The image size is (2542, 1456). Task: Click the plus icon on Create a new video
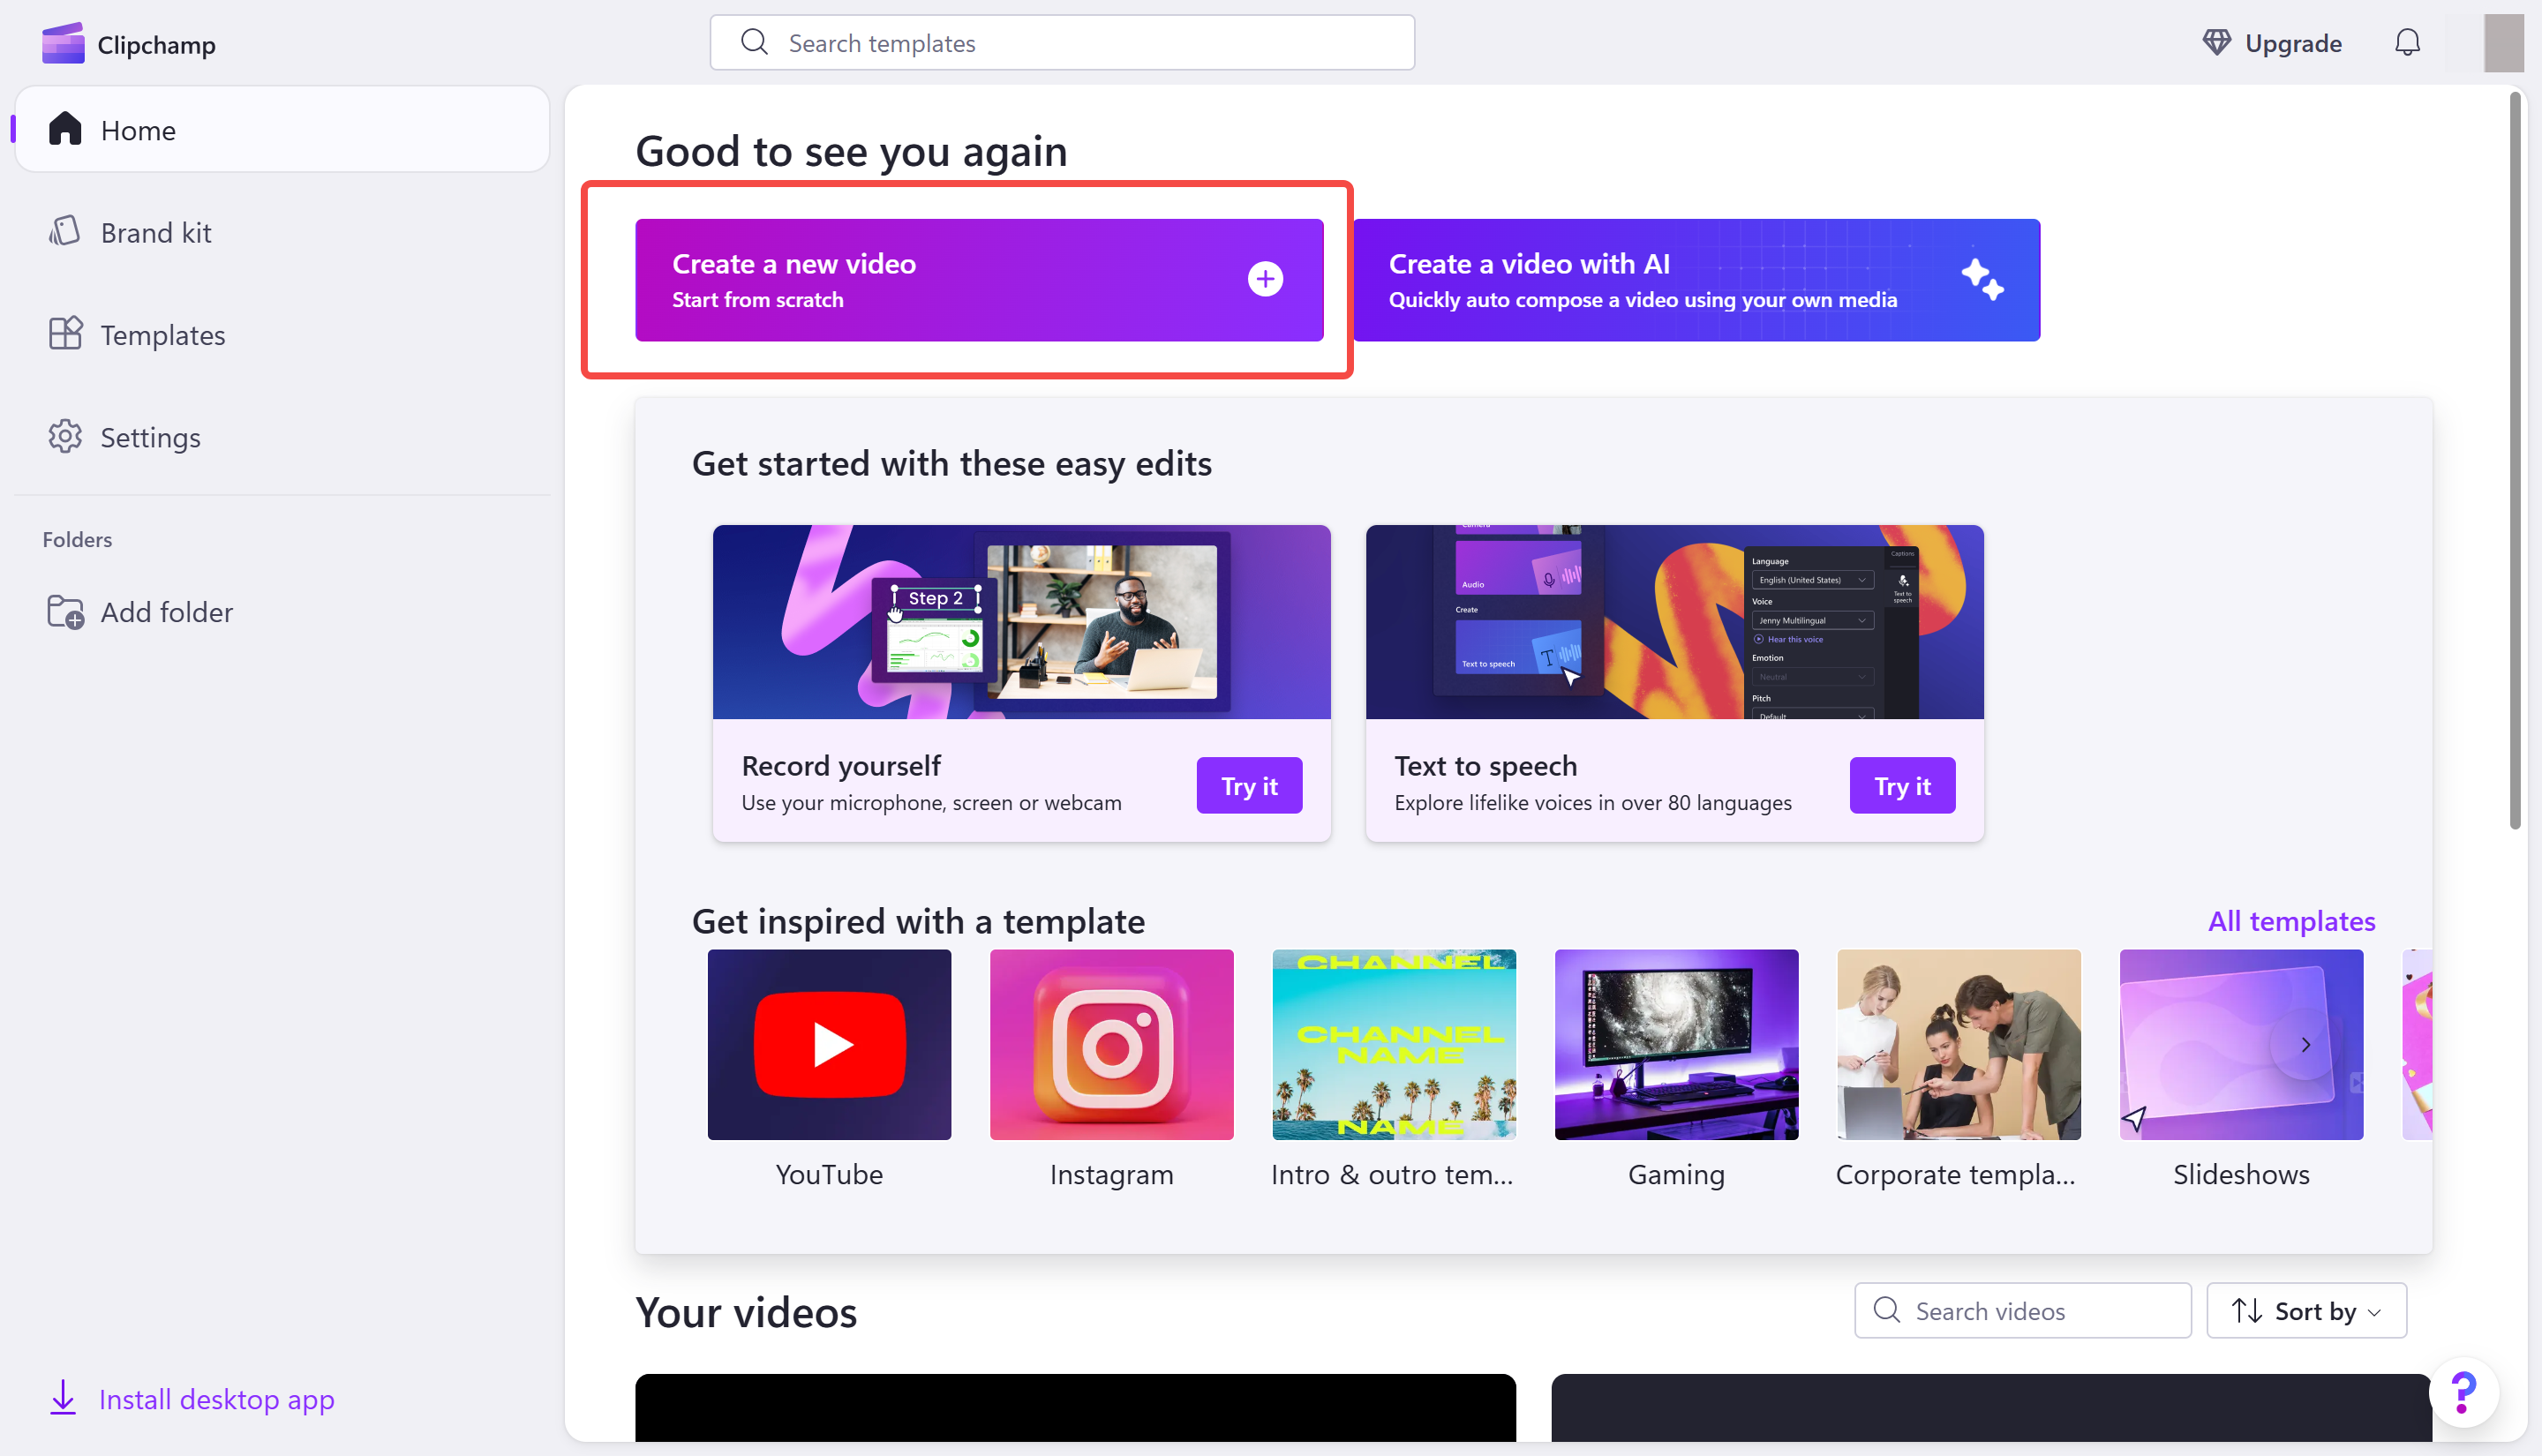tap(1265, 279)
